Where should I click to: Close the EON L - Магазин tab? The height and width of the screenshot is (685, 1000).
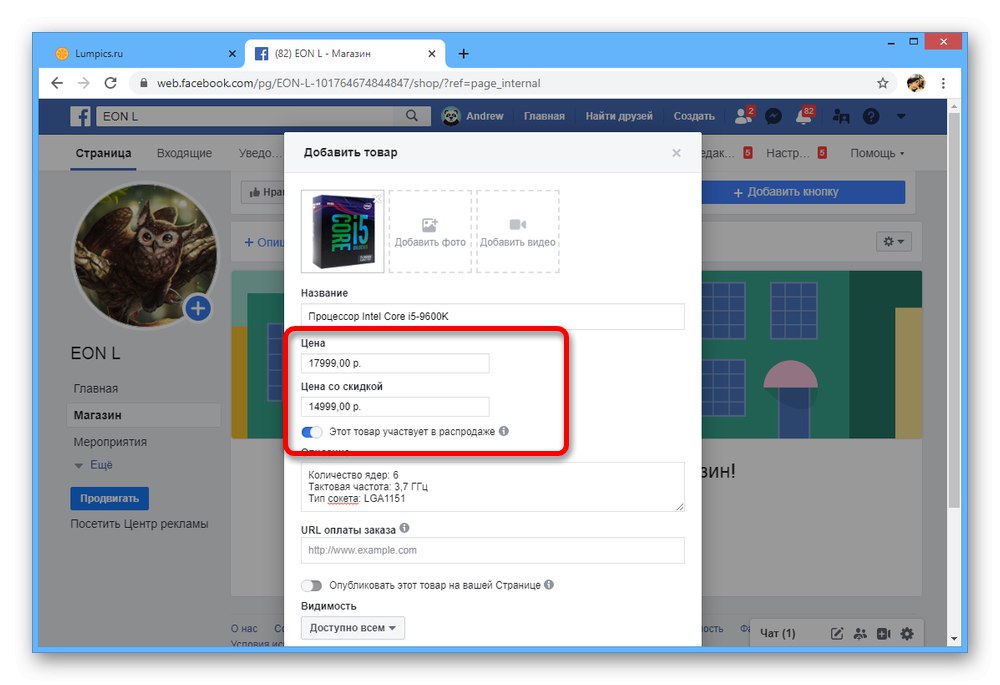[x=432, y=54]
